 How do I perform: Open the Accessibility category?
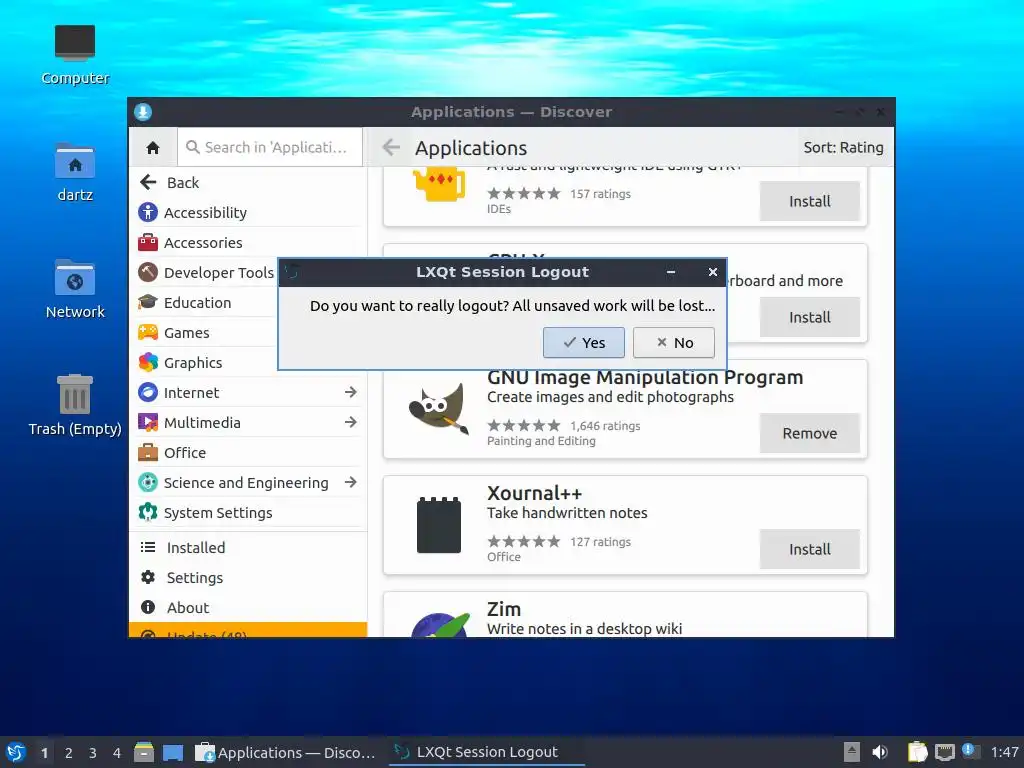pos(249,212)
